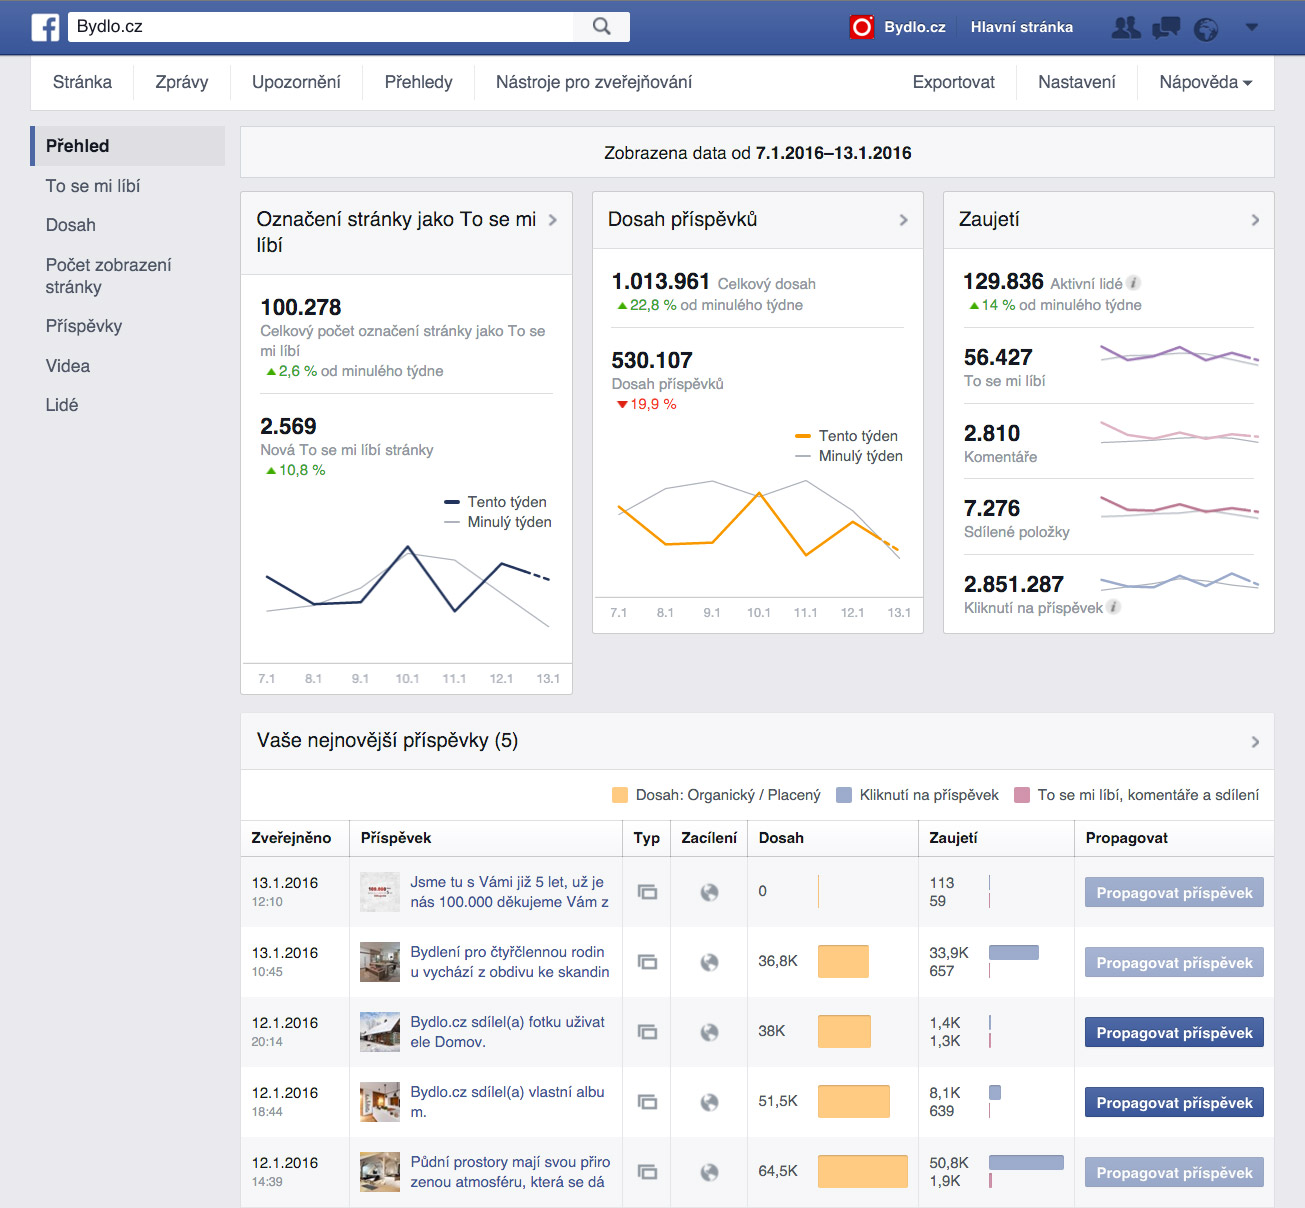This screenshot has width=1305, height=1208.
Task: Click targeting globe icon for 13.1.2016 12:10 post
Action: (x=709, y=892)
